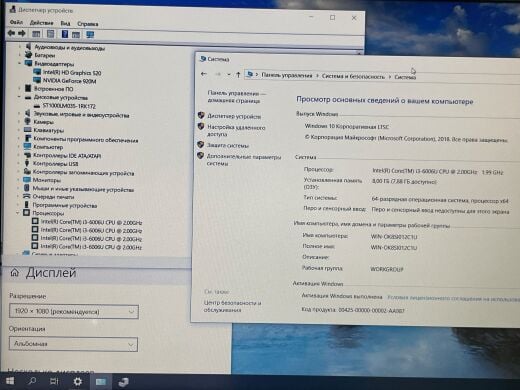
Task: Select NVIDIA GeForce 920M adapter
Action: click(69, 81)
